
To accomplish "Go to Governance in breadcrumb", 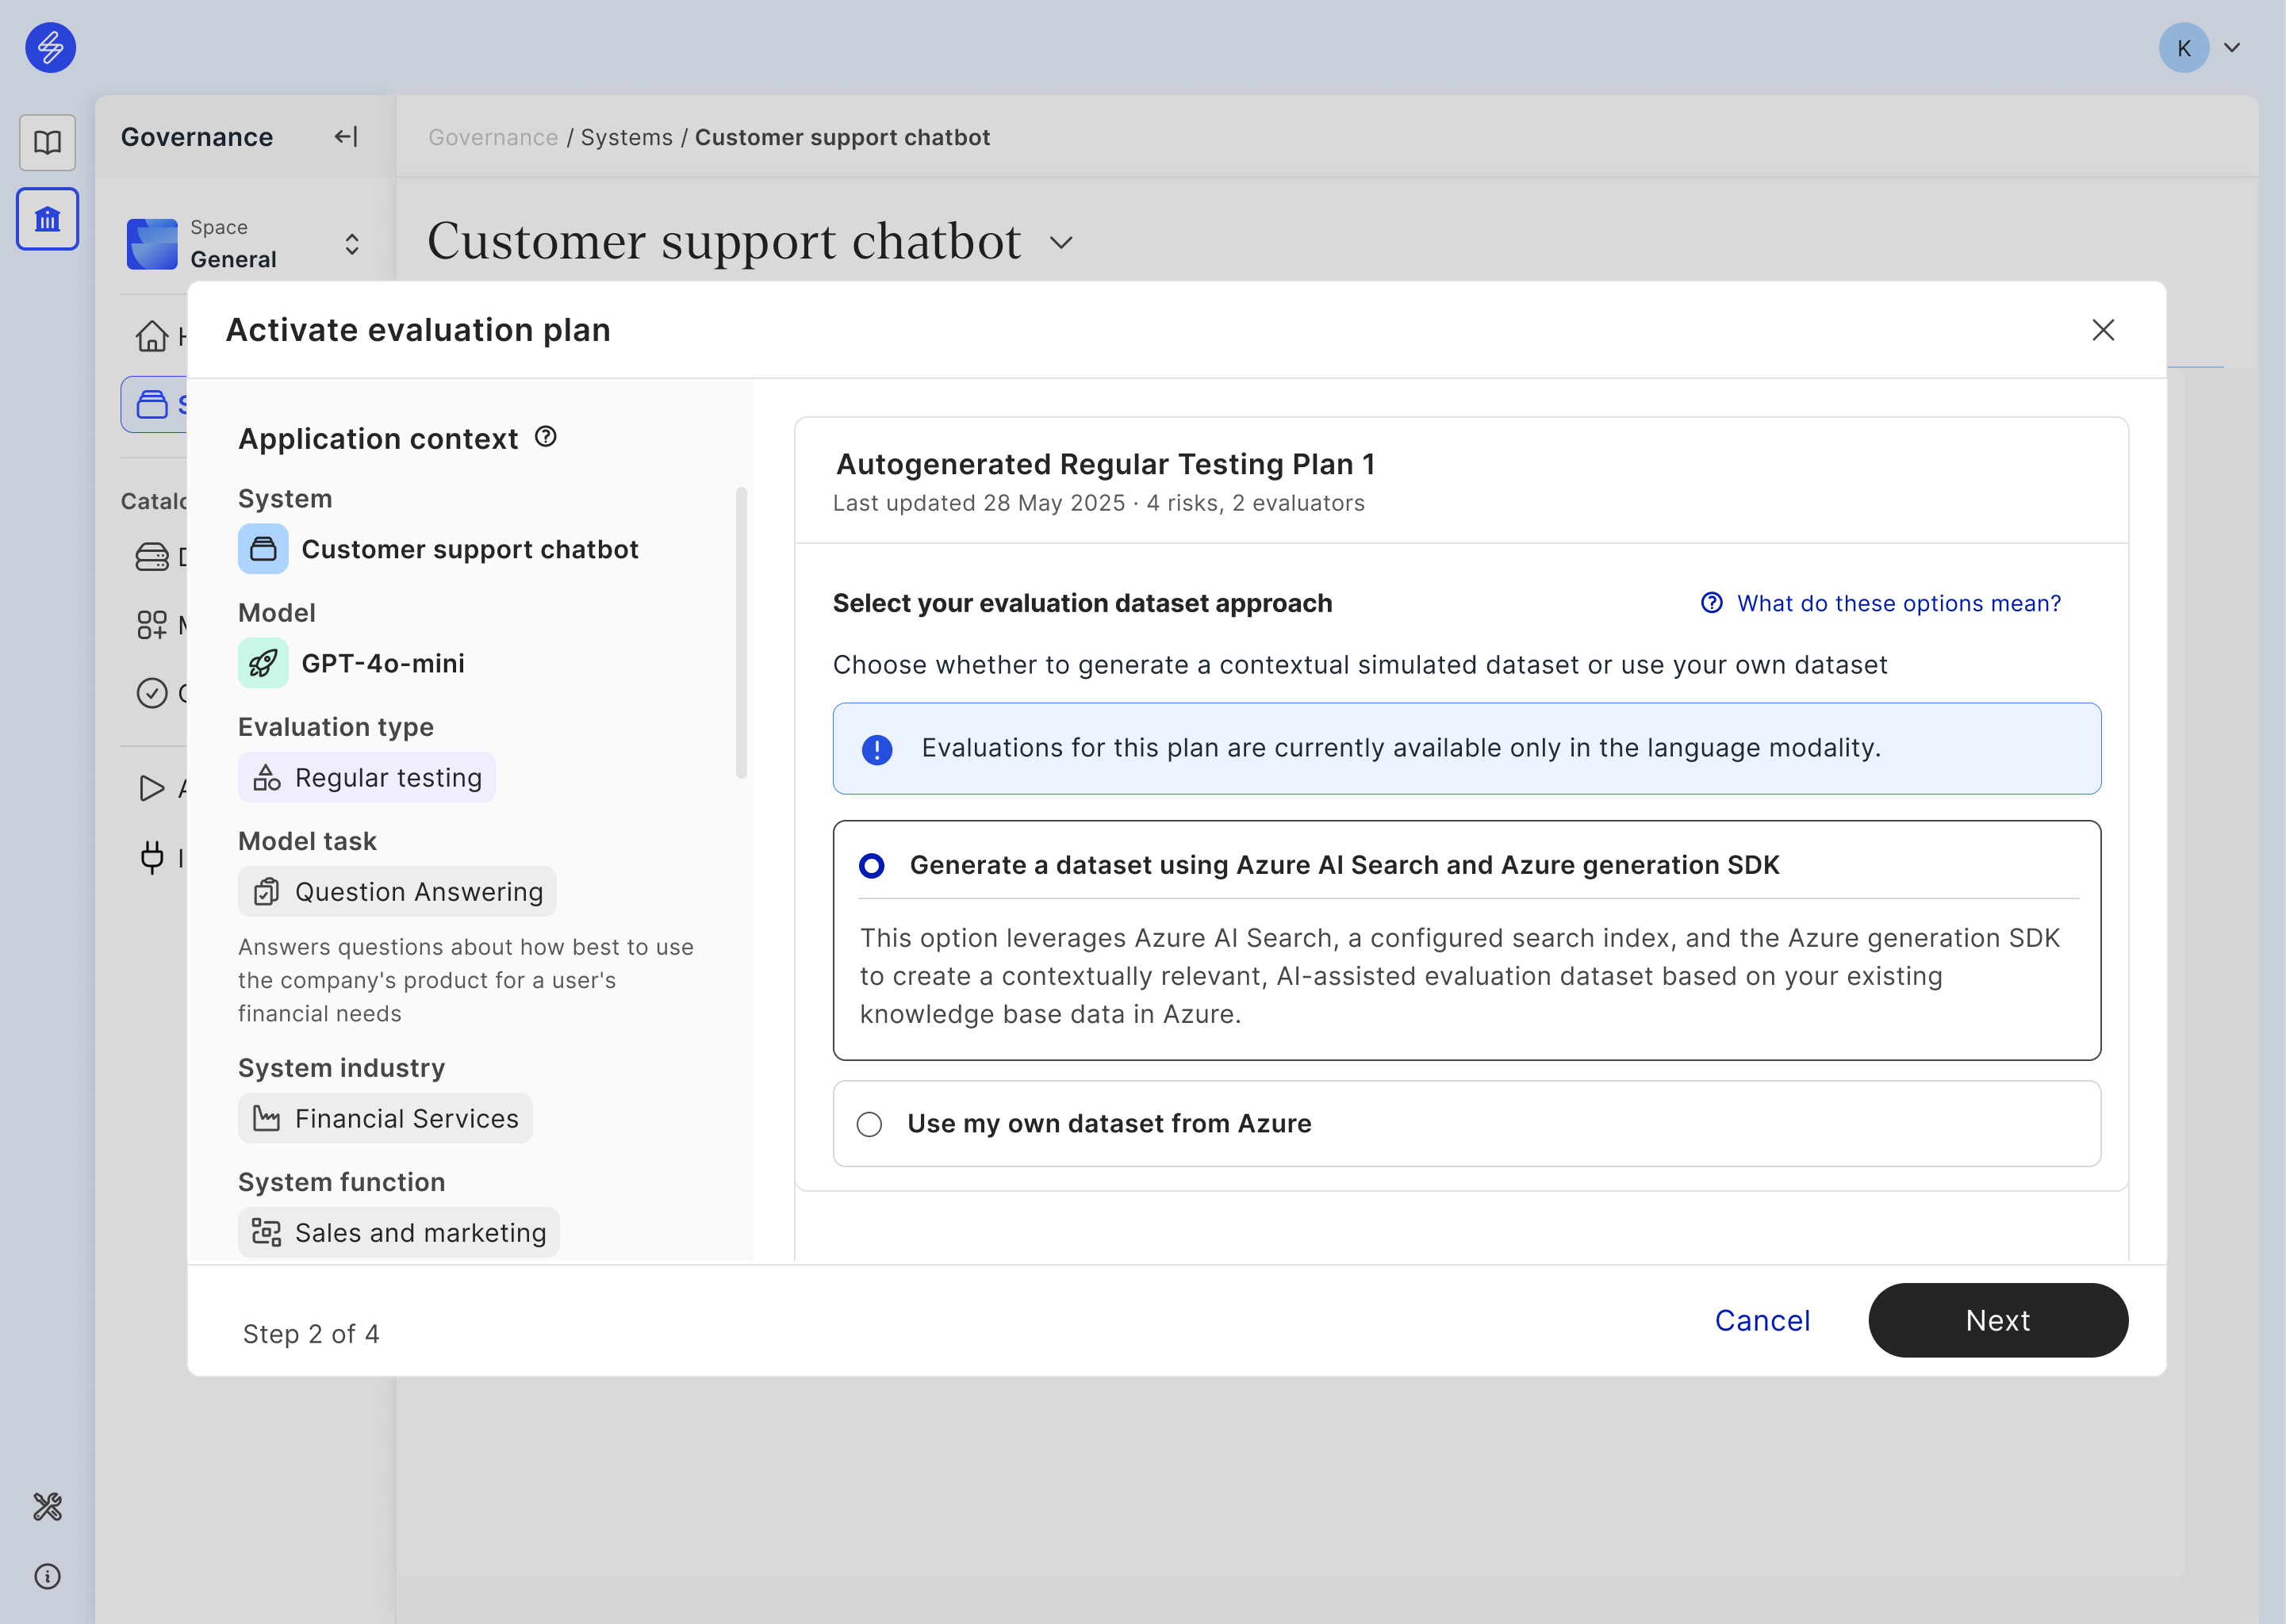I will tap(493, 137).
